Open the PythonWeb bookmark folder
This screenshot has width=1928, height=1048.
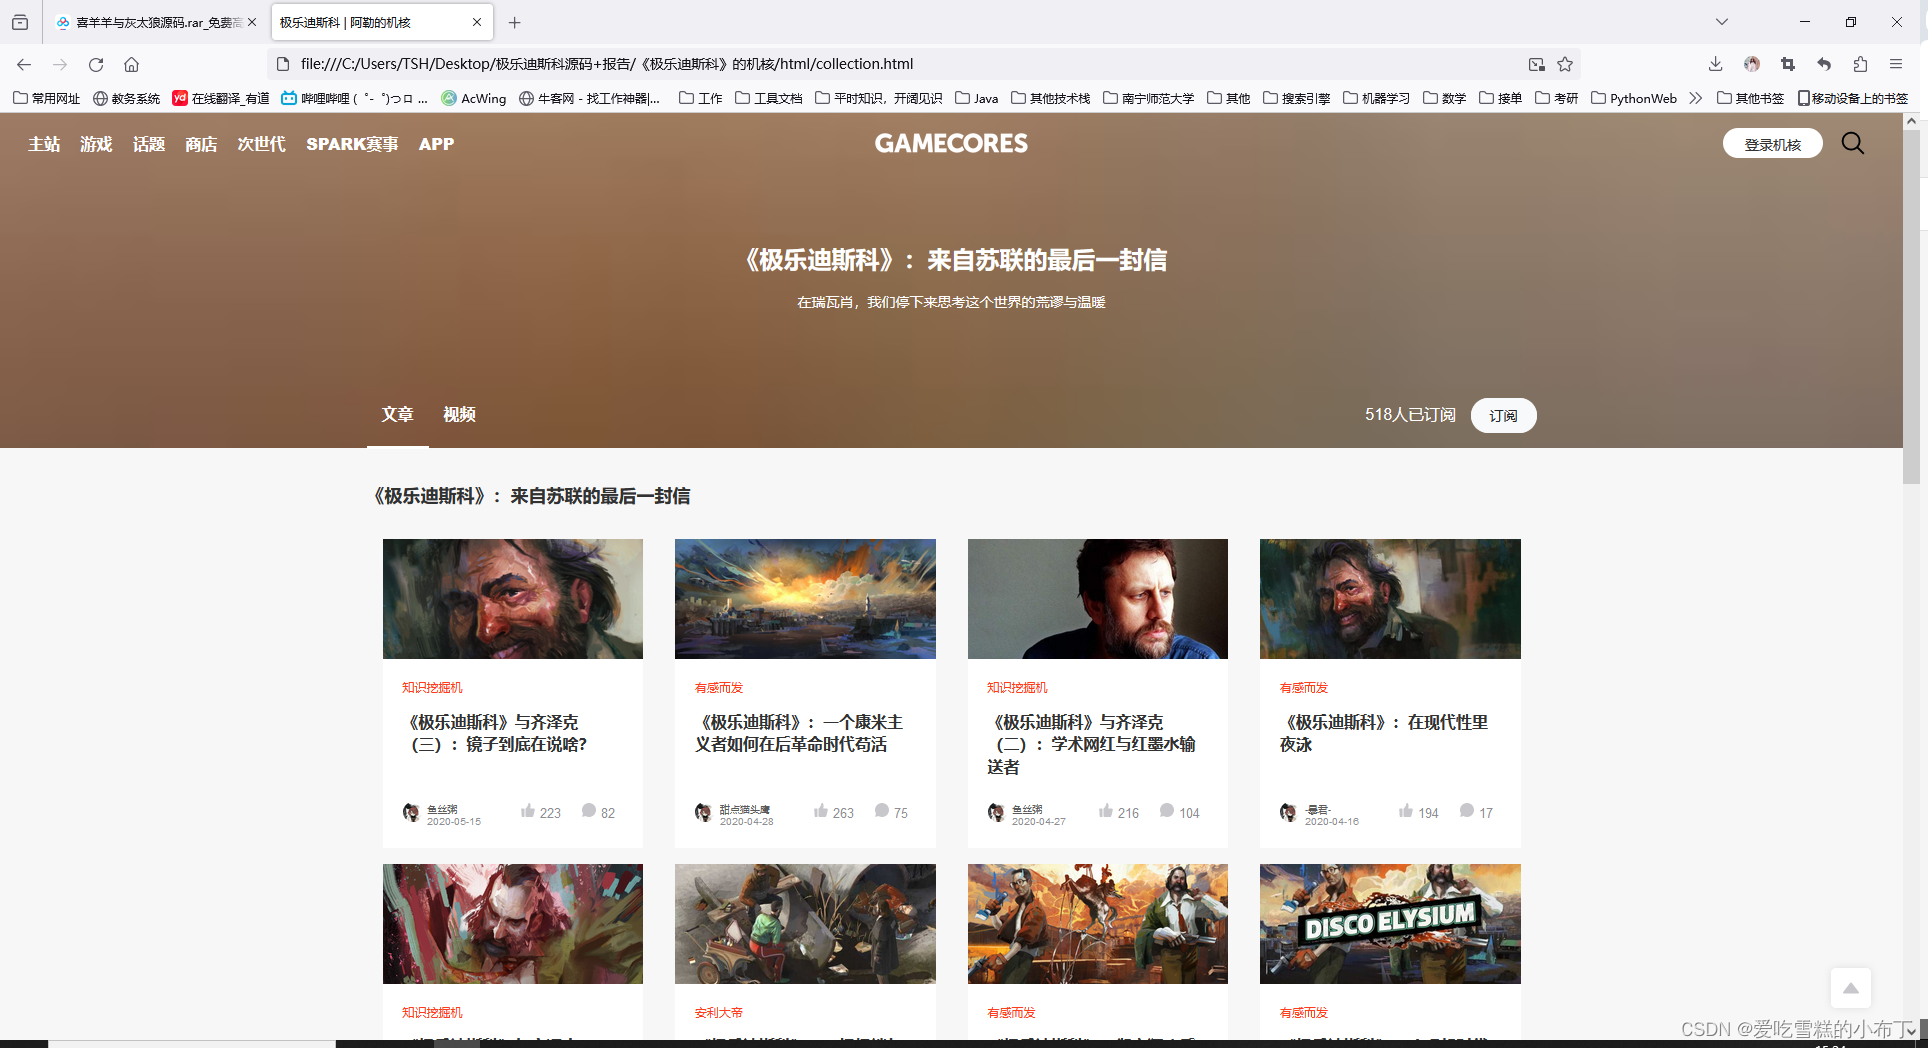pyautogui.click(x=1634, y=98)
